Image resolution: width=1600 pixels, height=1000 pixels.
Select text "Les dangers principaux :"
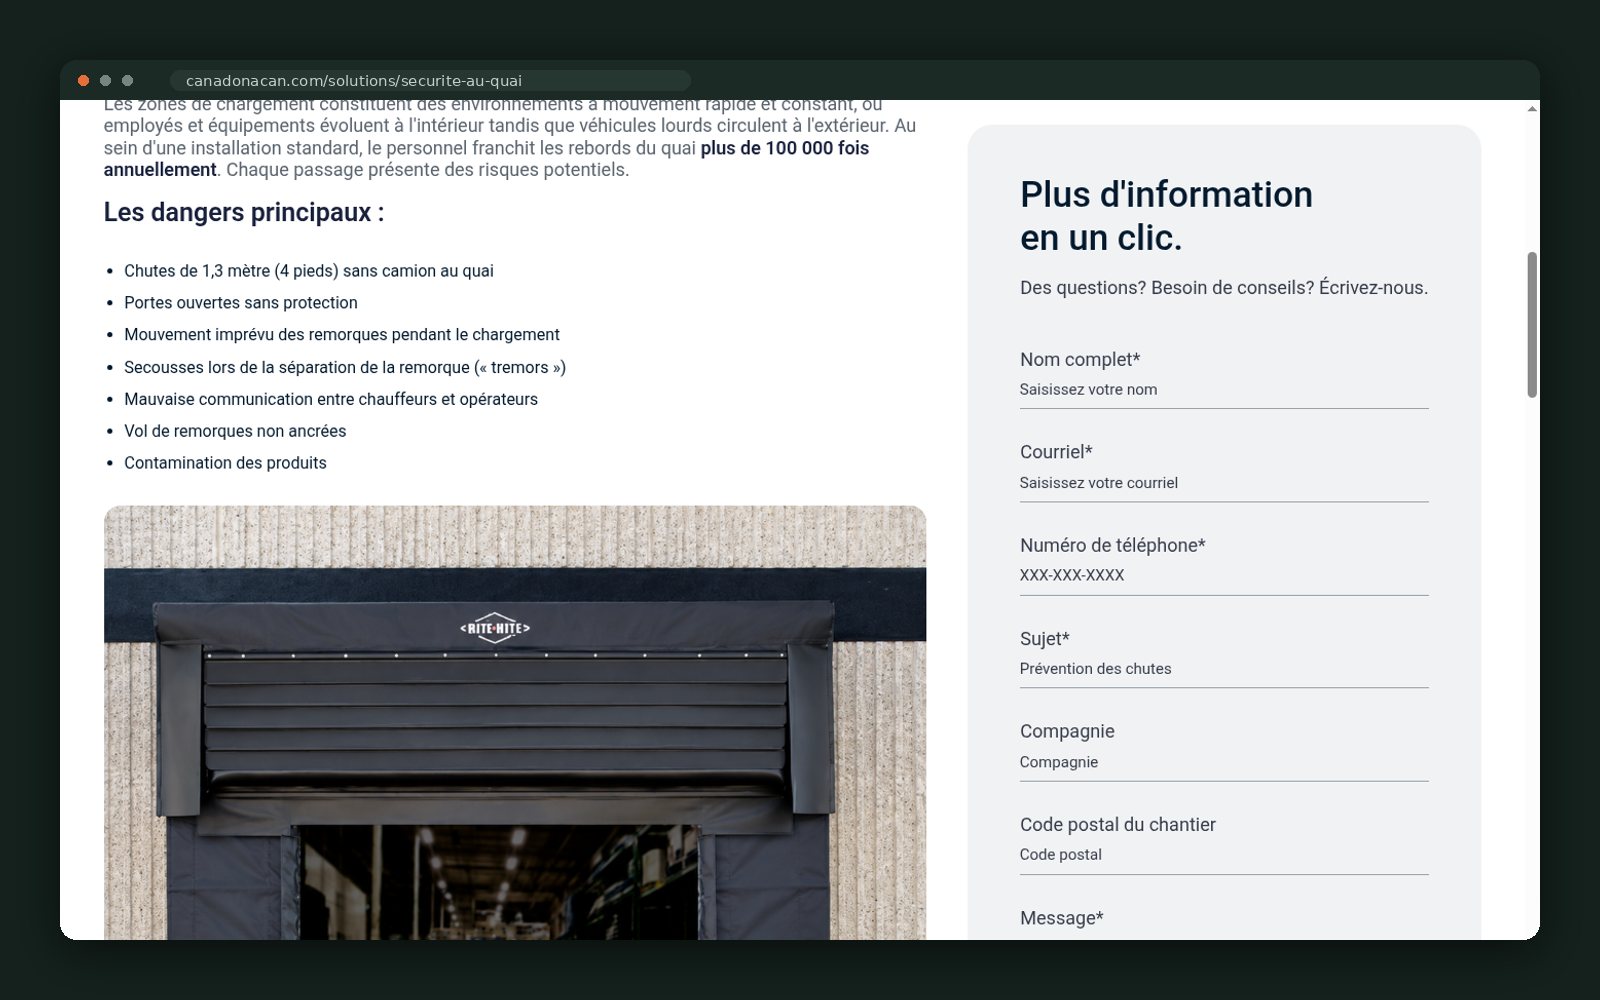244,212
